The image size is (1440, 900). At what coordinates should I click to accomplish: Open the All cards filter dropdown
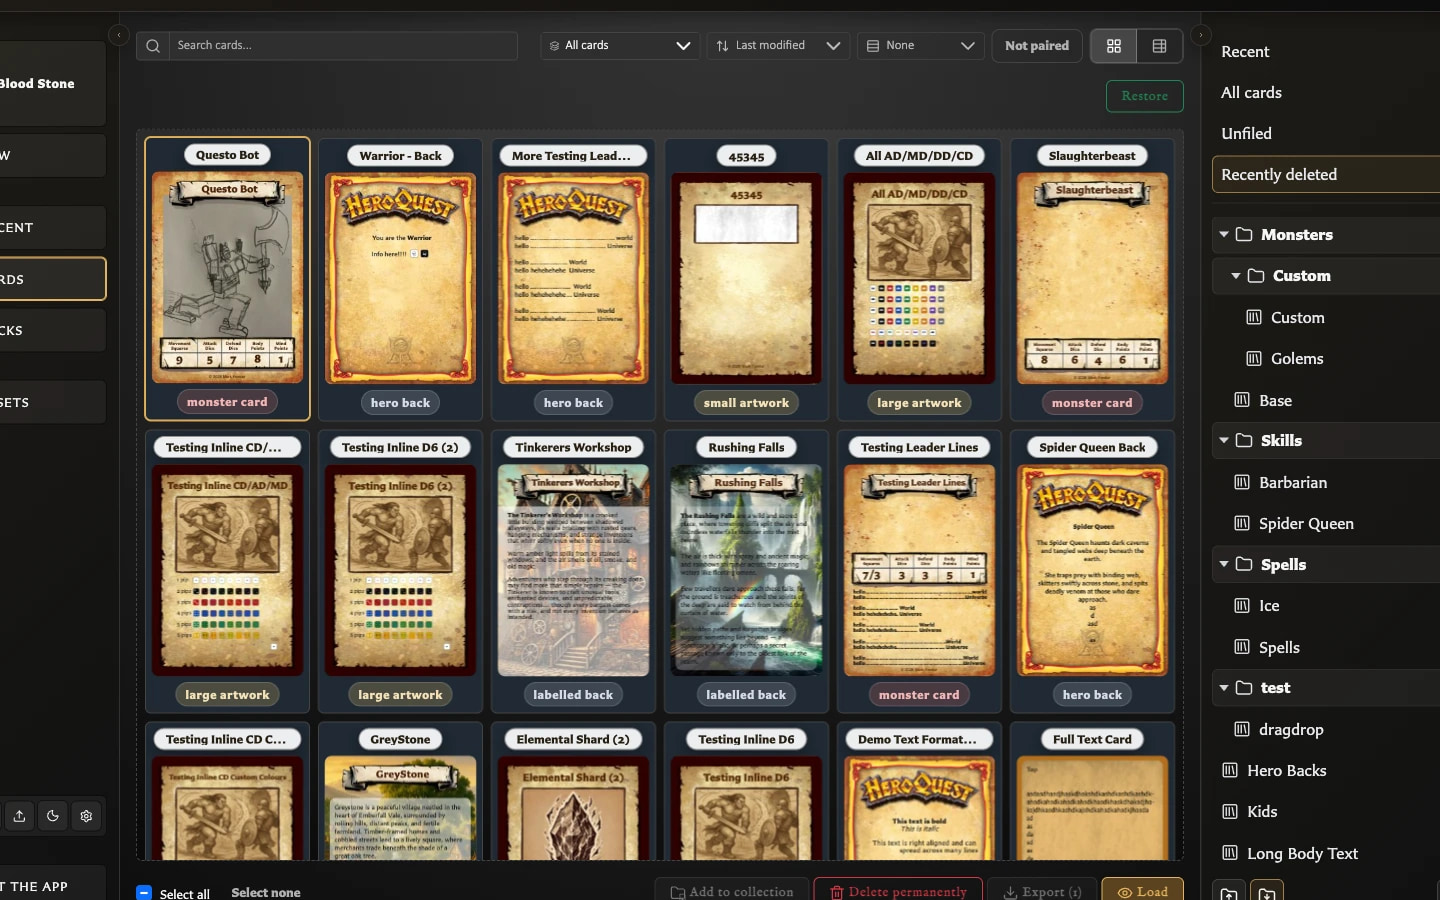click(620, 46)
